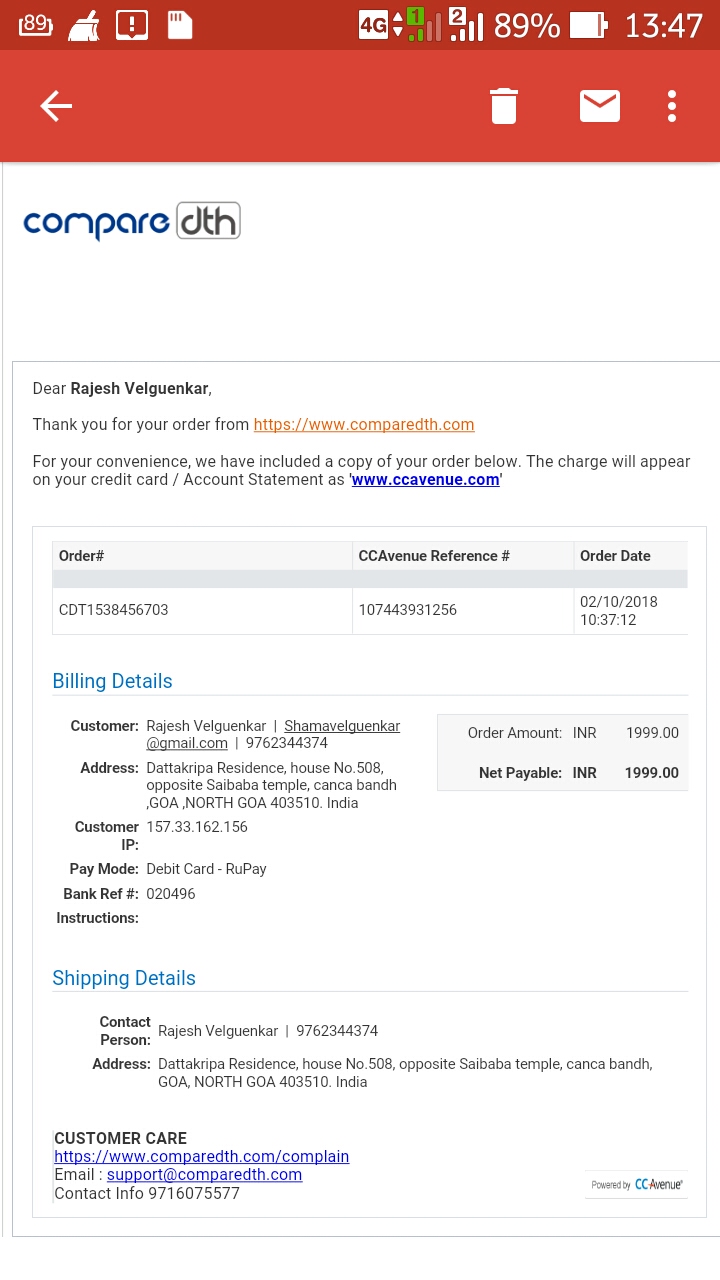Tap the Billing Details heading
This screenshot has height=1280, width=720.
point(112,681)
